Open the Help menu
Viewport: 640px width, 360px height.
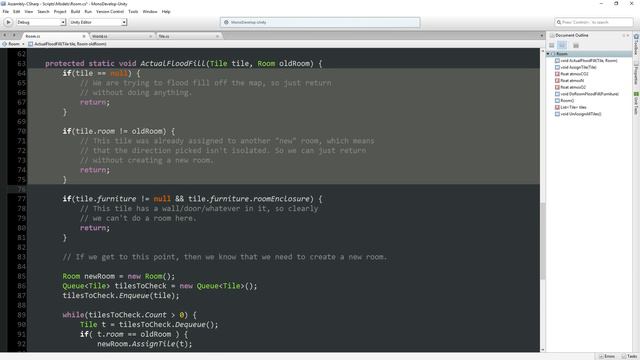[x=166, y=11]
